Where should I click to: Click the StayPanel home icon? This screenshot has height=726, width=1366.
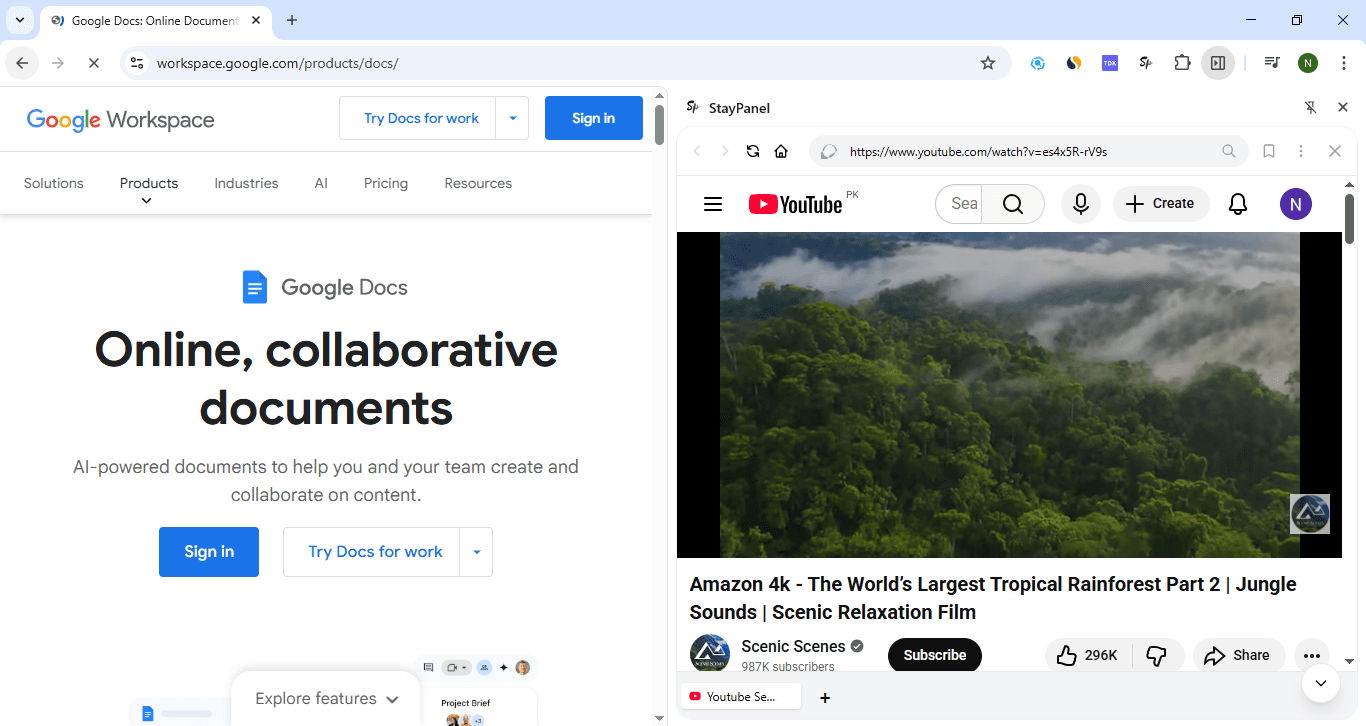pos(781,151)
